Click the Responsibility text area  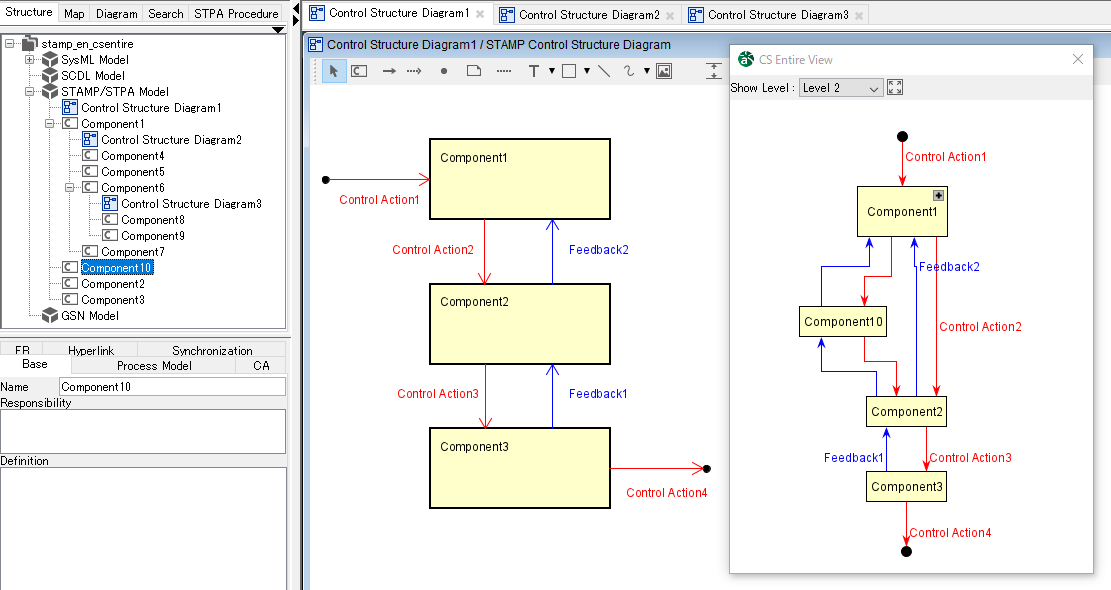[x=143, y=431]
